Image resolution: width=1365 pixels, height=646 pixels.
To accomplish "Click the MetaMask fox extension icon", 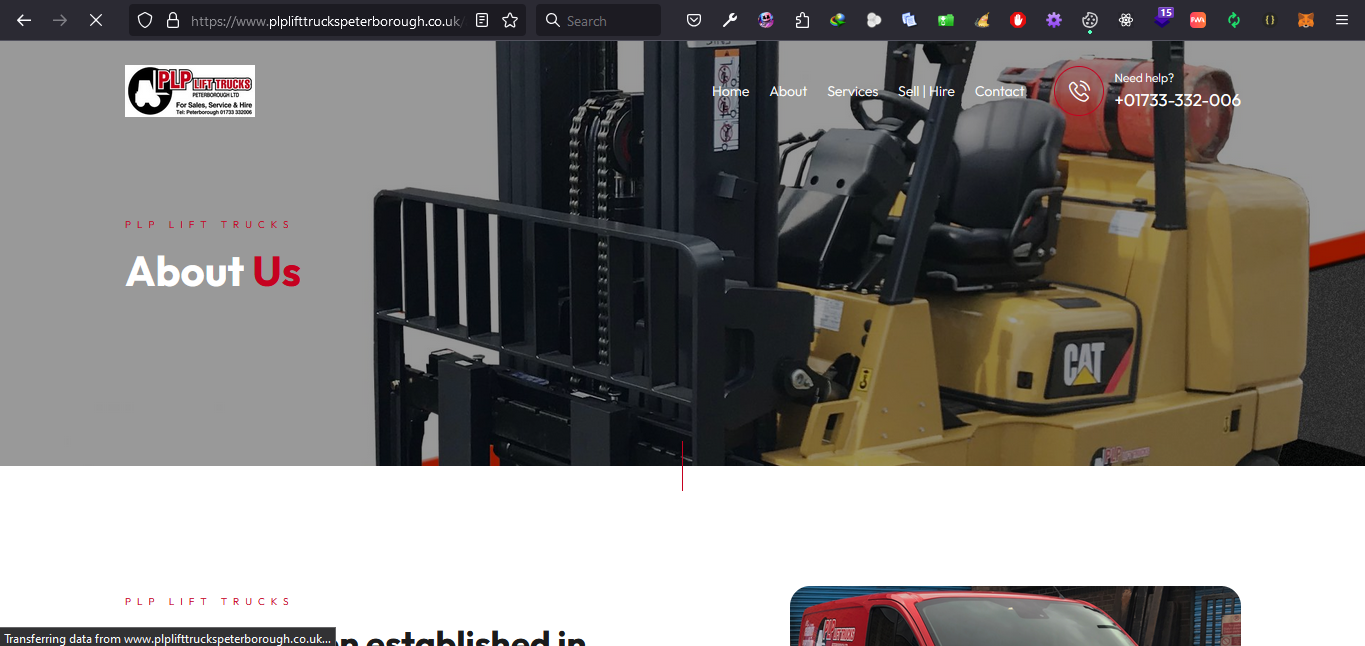I will pos(1306,20).
